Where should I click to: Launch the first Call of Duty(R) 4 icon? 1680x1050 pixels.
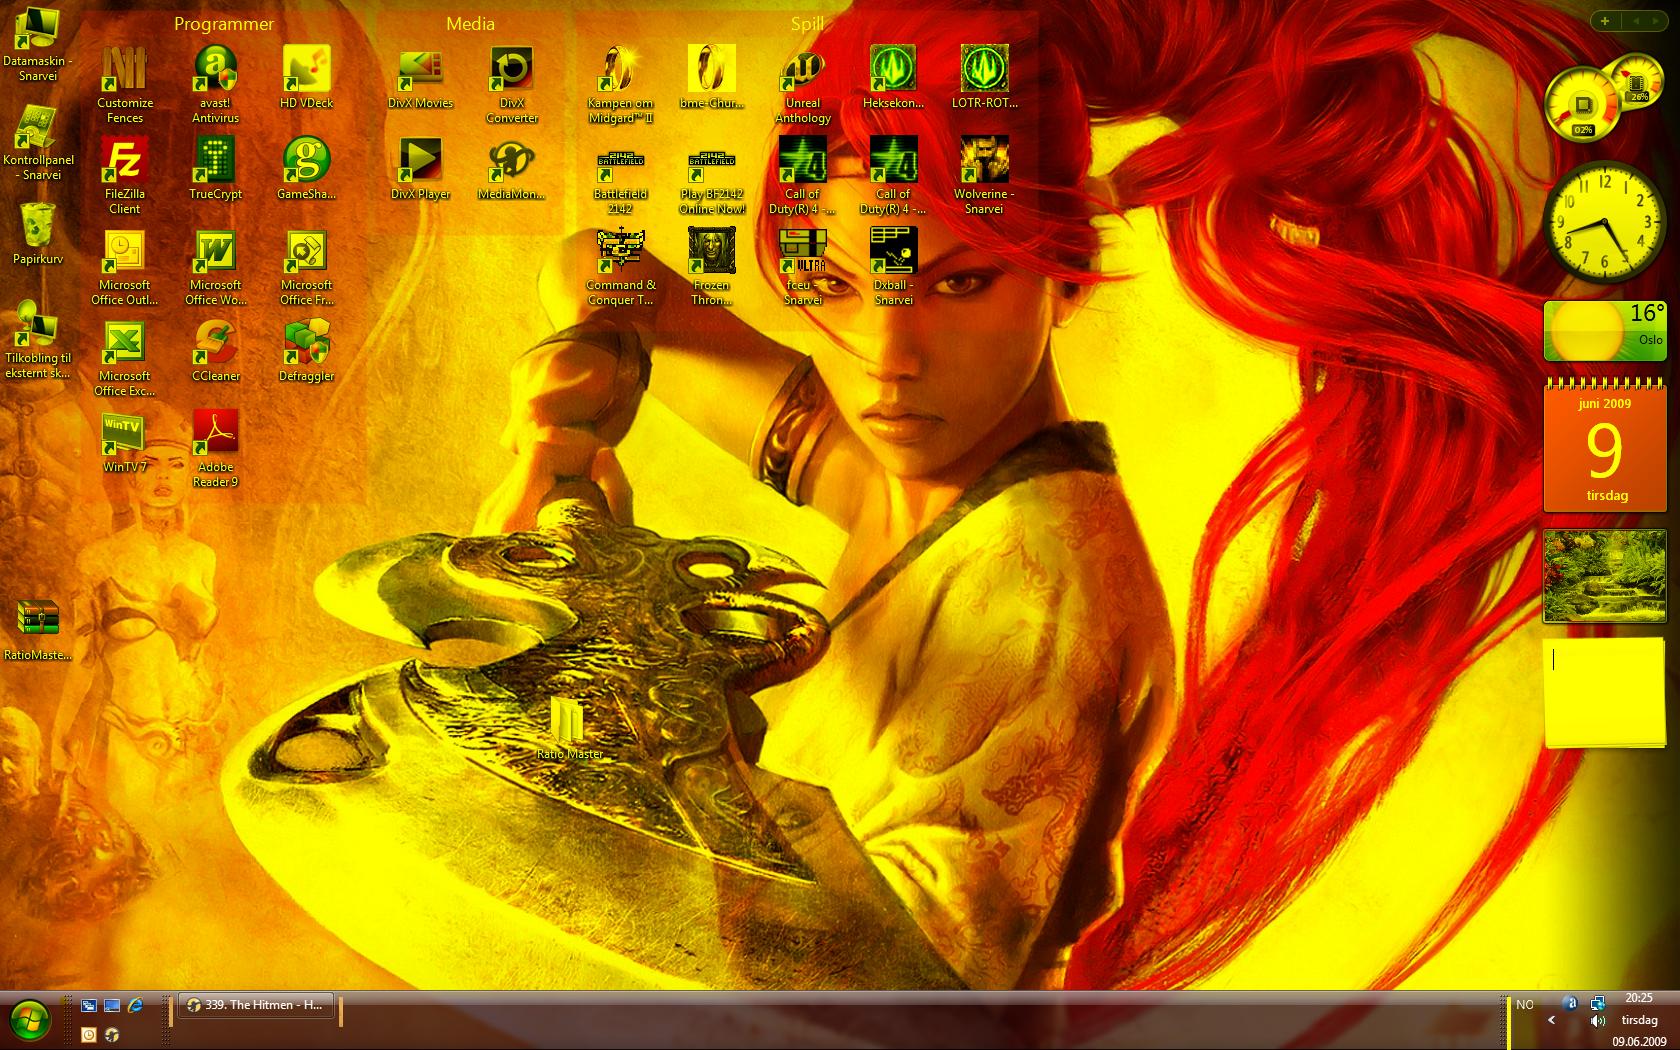pos(802,176)
